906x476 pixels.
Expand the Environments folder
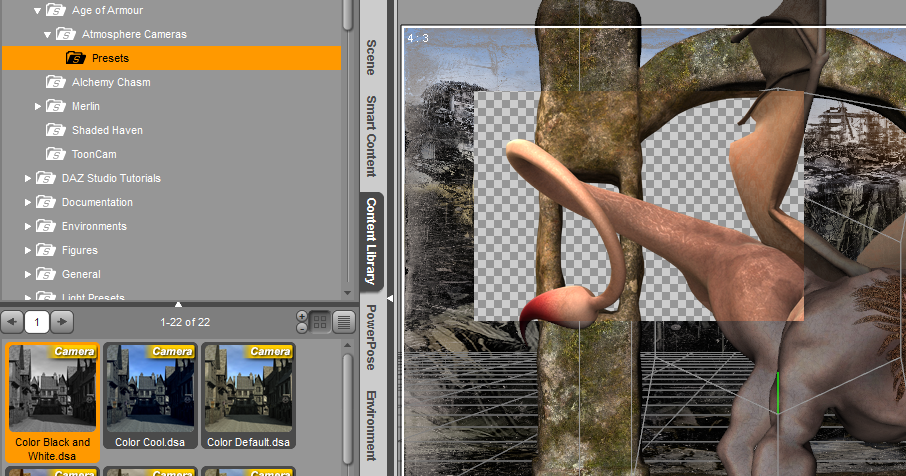click(x=28, y=226)
